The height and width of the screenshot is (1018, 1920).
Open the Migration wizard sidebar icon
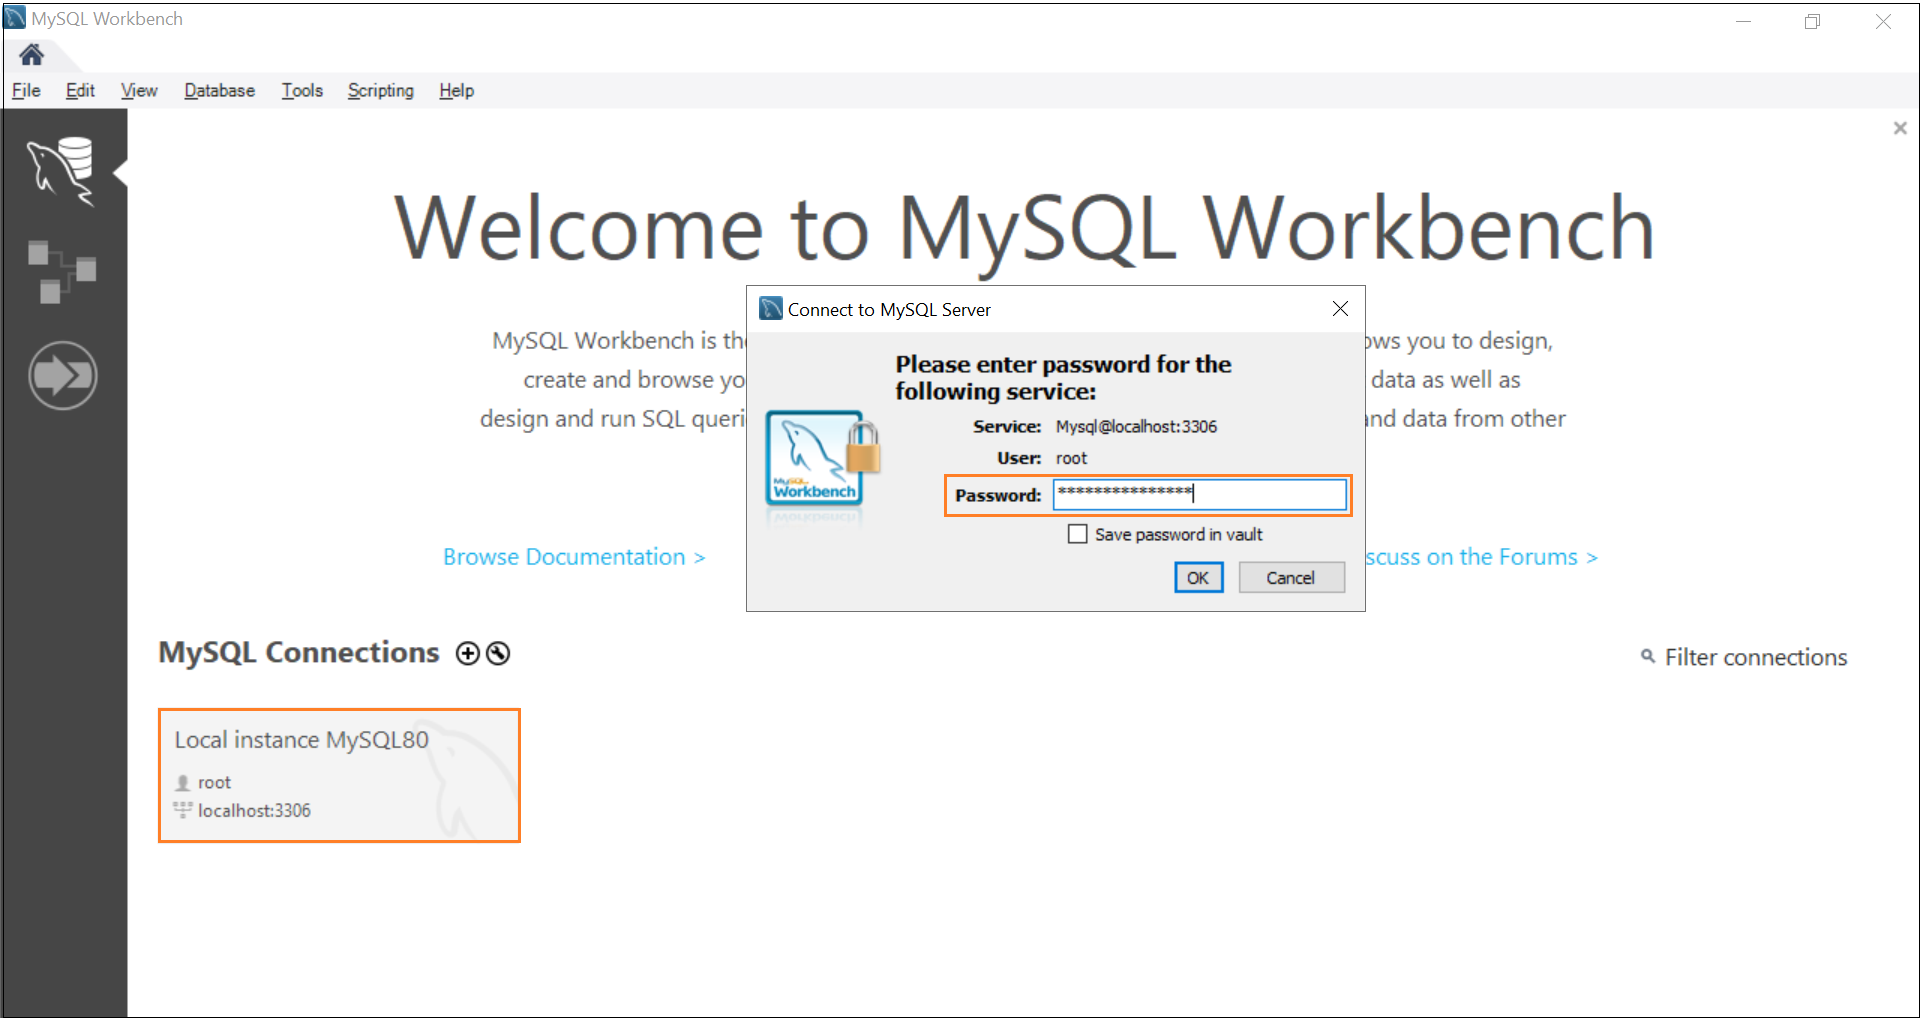click(63, 376)
